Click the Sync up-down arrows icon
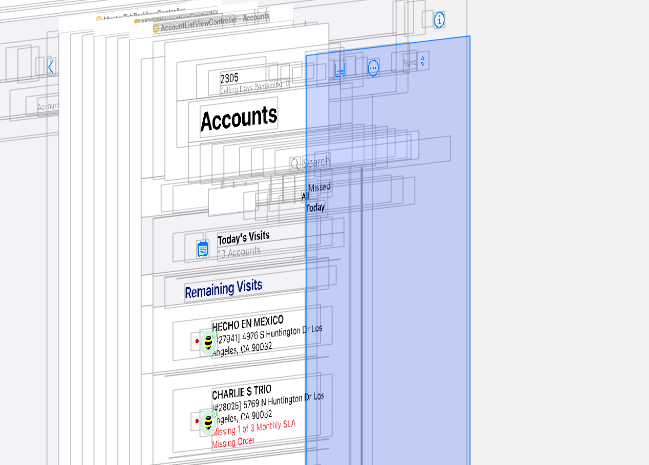Screen dimensions: 649x465 pos(423,61)
